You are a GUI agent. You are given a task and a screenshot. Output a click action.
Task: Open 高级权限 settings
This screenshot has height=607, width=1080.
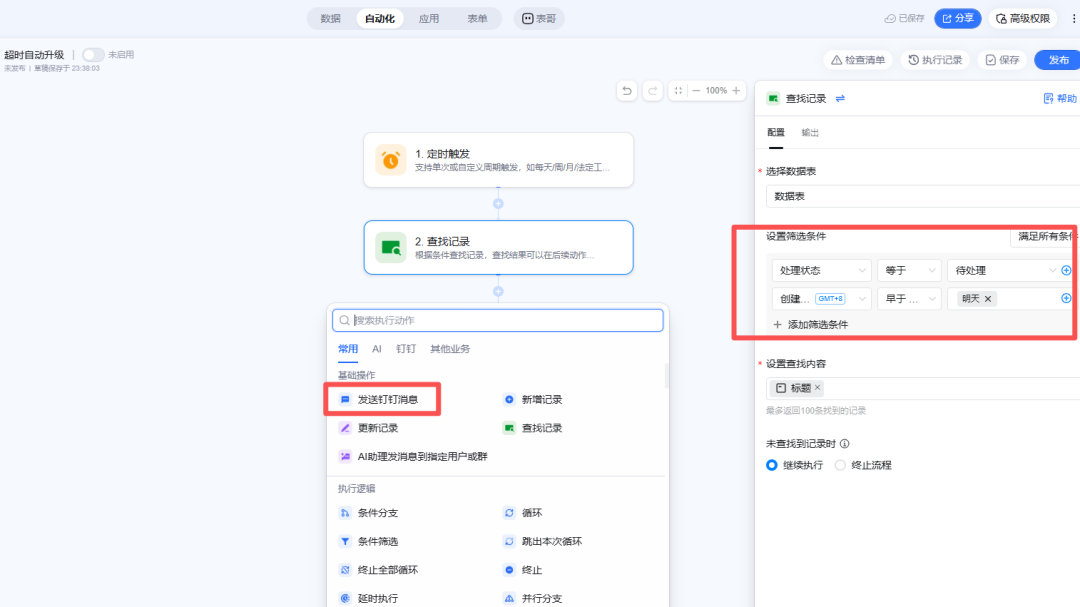point(1023,19)
